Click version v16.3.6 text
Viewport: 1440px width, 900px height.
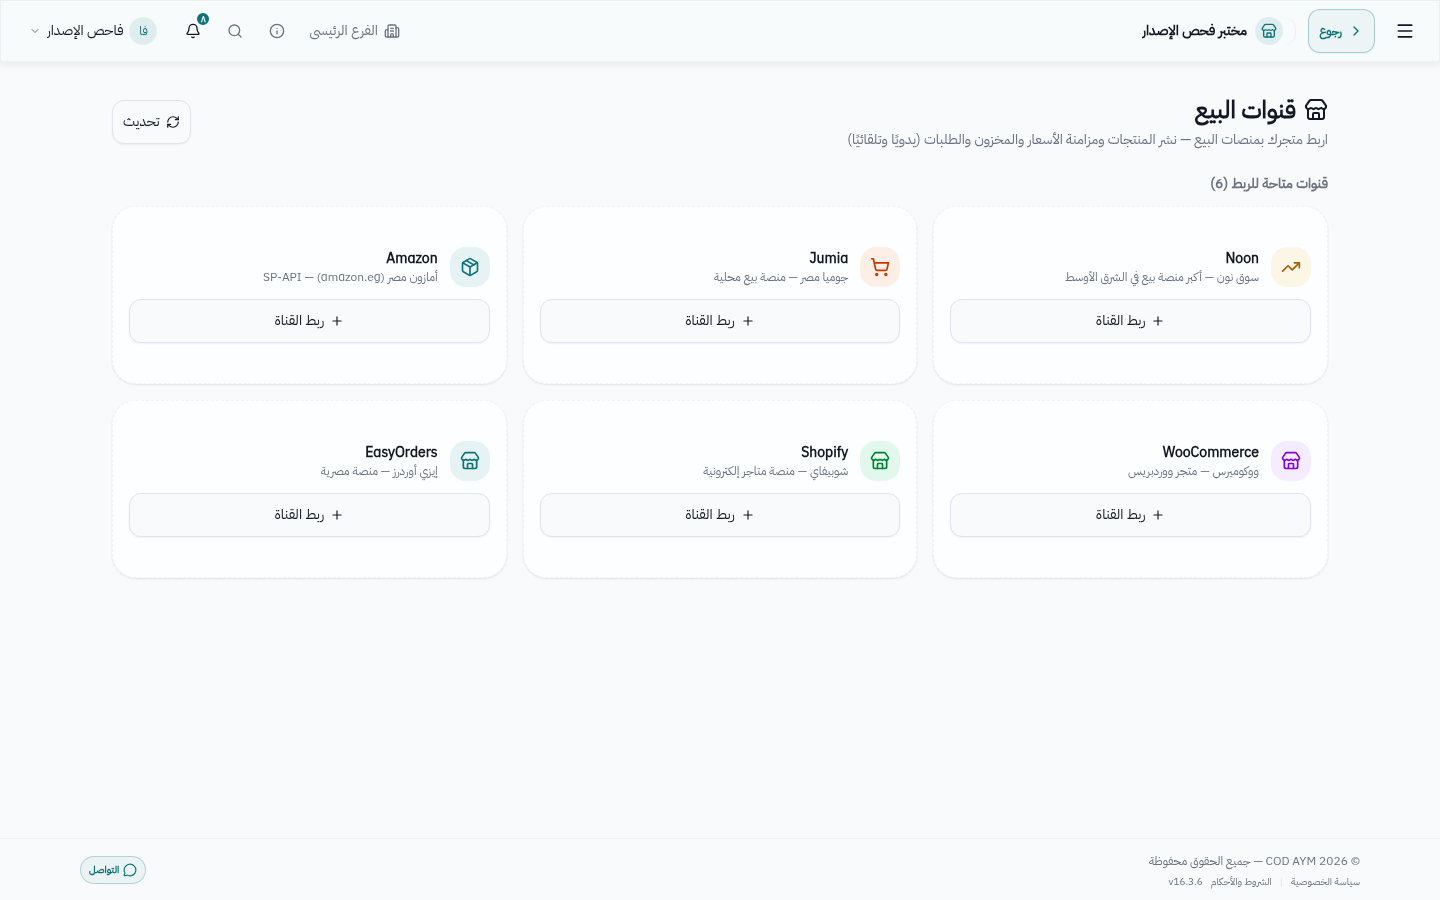pyautogui.click(x=1185, y=882)
